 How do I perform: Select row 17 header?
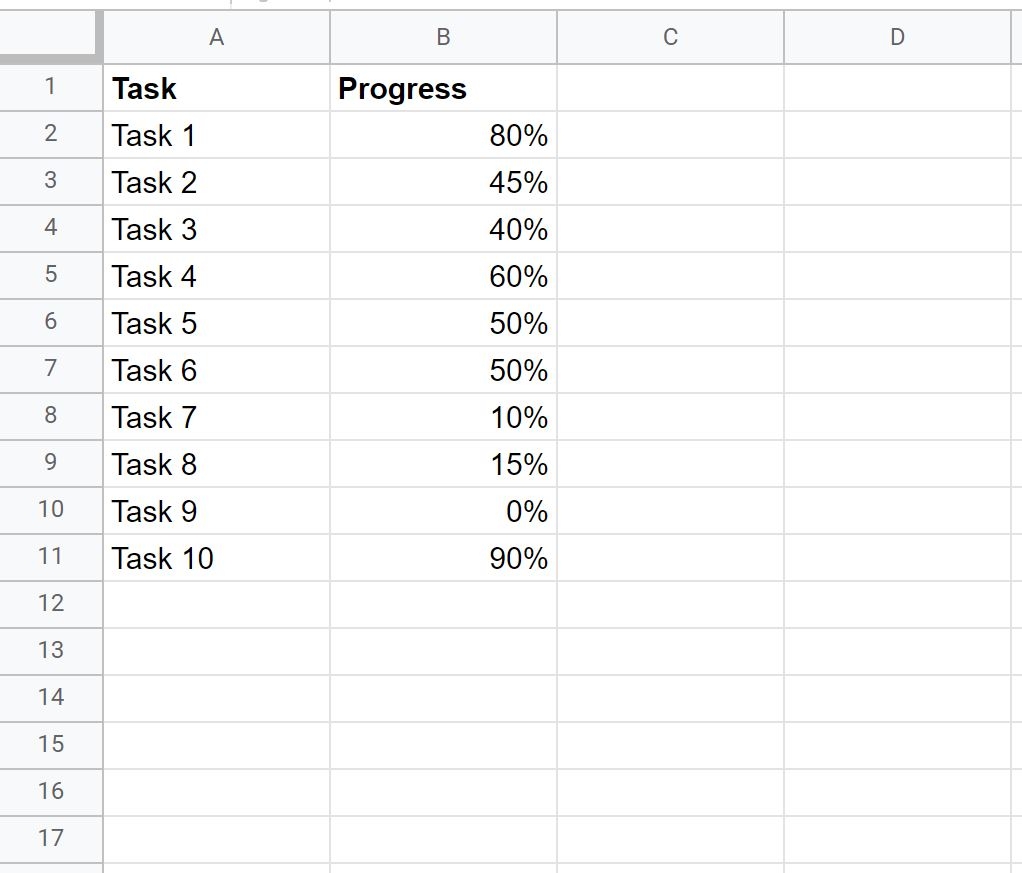(x=51, y=839)
